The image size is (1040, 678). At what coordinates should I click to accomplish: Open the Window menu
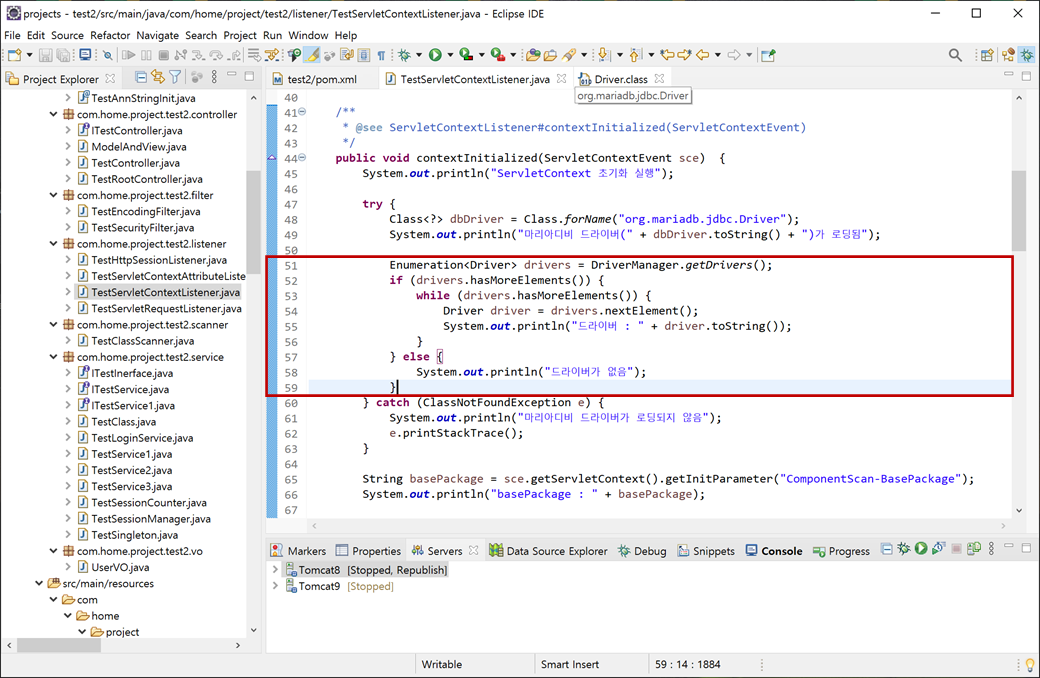tap(308, 35)
